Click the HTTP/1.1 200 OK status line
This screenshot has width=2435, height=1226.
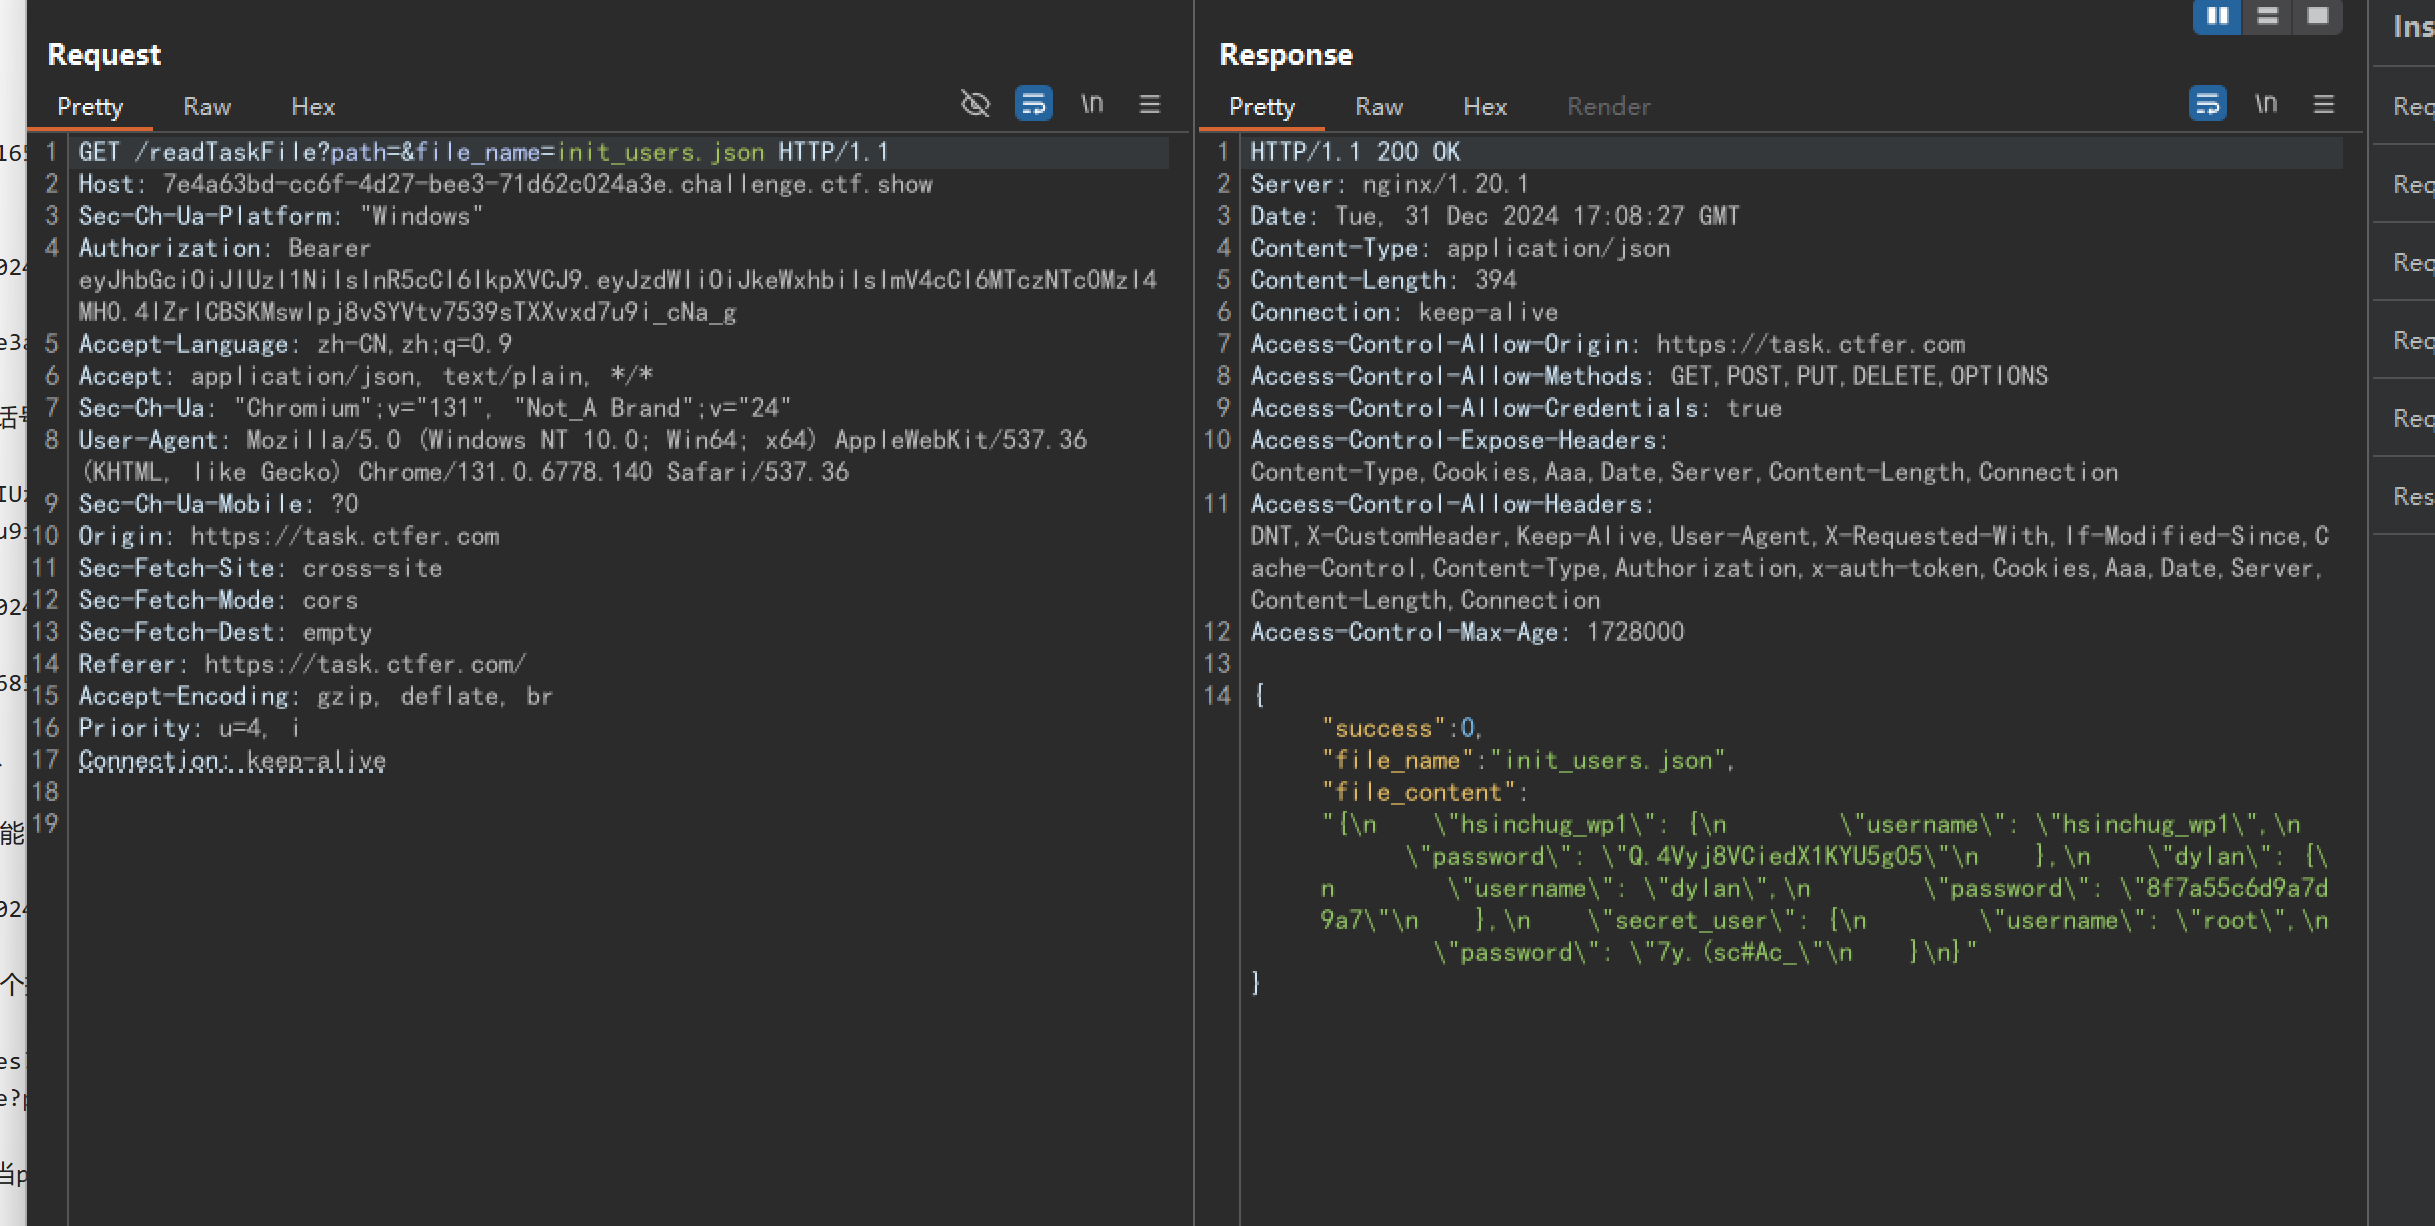coord(1355,152)
